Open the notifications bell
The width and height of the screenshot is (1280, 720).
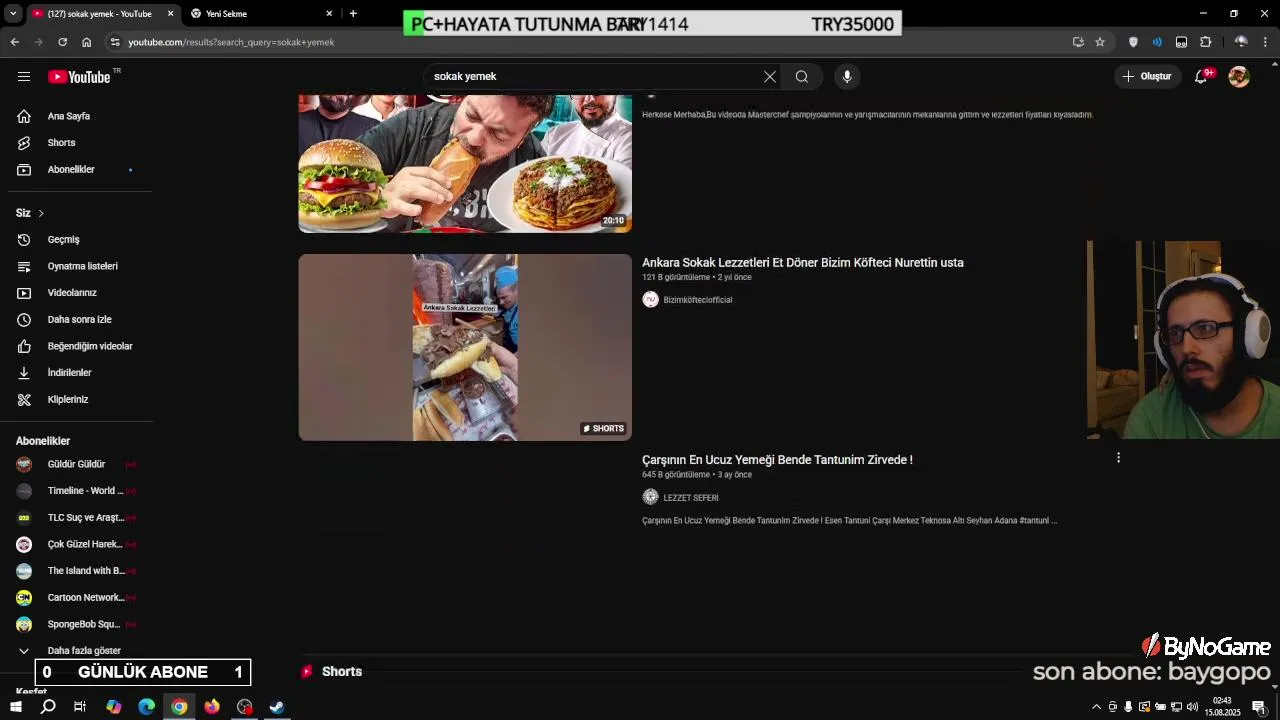1201,76
